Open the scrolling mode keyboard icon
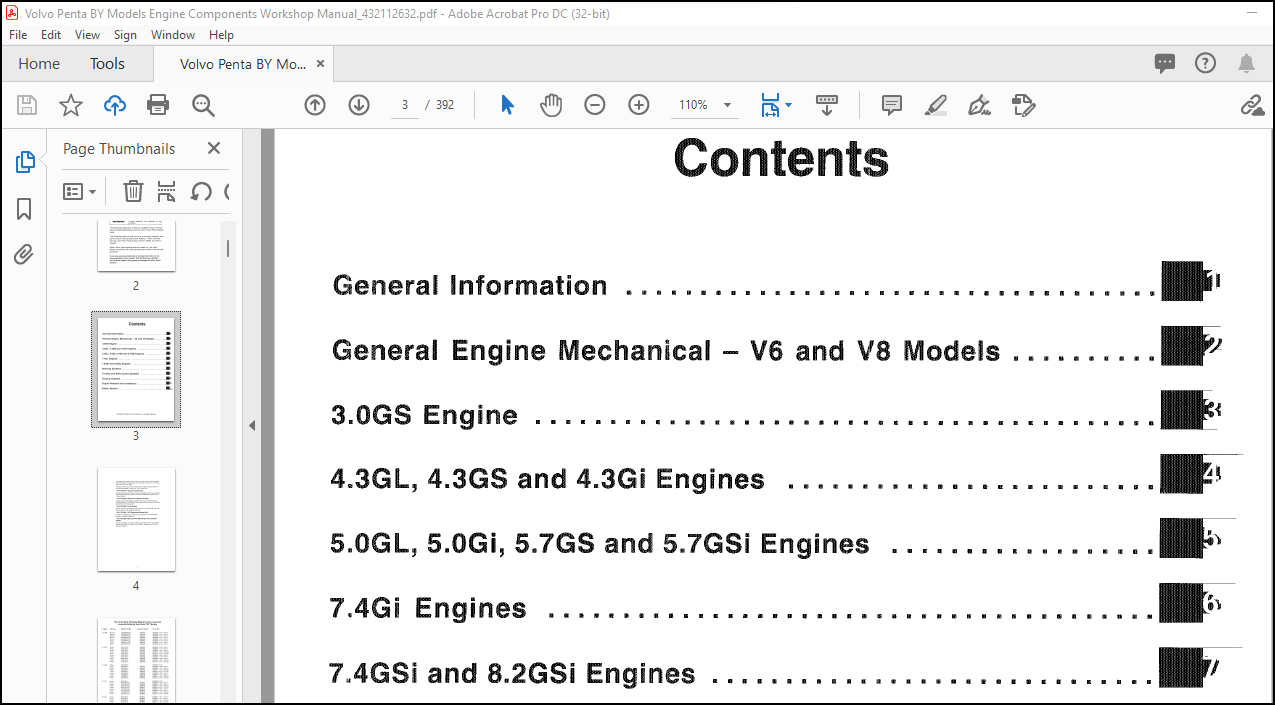This screenshot has width=1275, height=705. click(827, 105)
